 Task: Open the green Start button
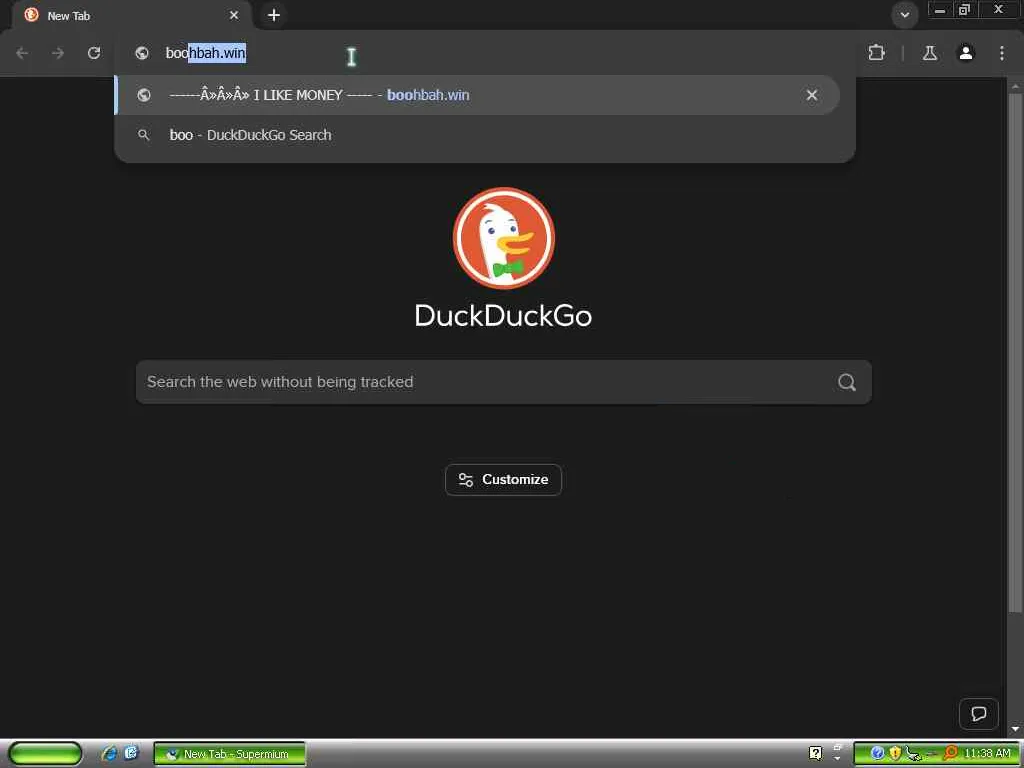click(x=45, y=754)
